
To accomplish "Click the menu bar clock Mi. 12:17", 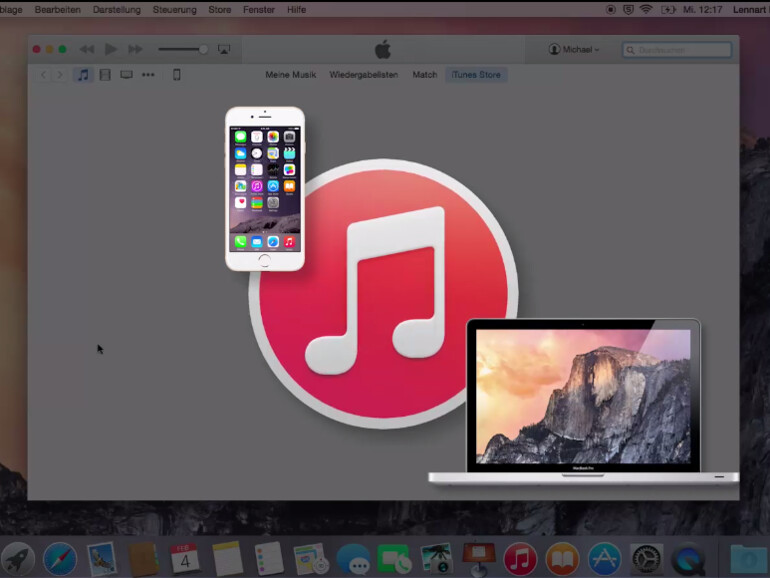I will [702, 9].
